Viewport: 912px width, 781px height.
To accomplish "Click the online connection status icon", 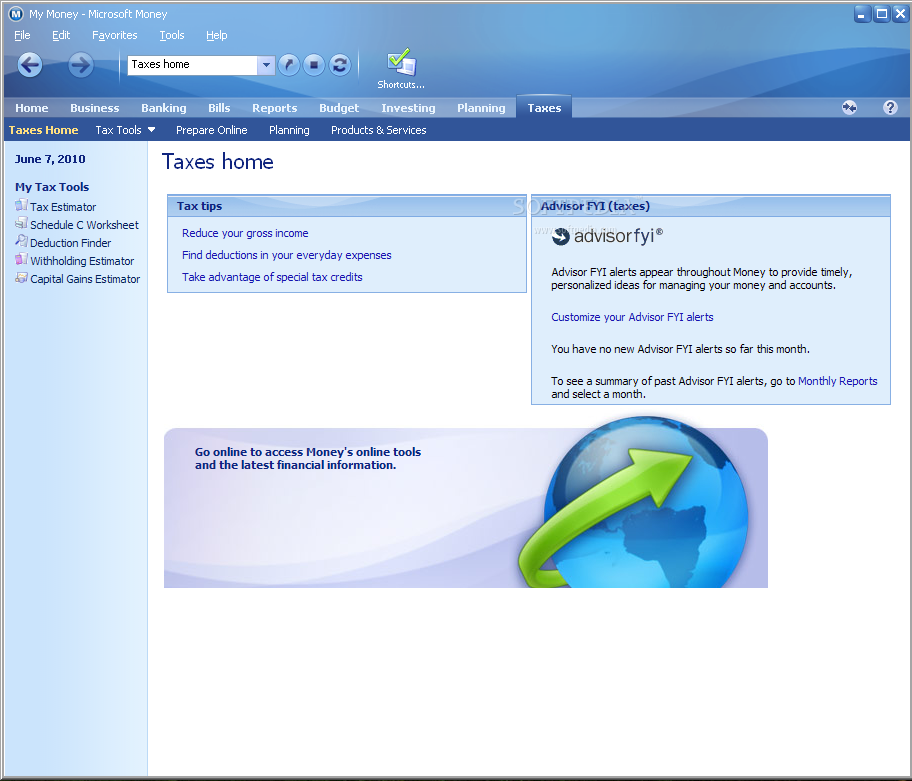I will [x=849, y=108].
